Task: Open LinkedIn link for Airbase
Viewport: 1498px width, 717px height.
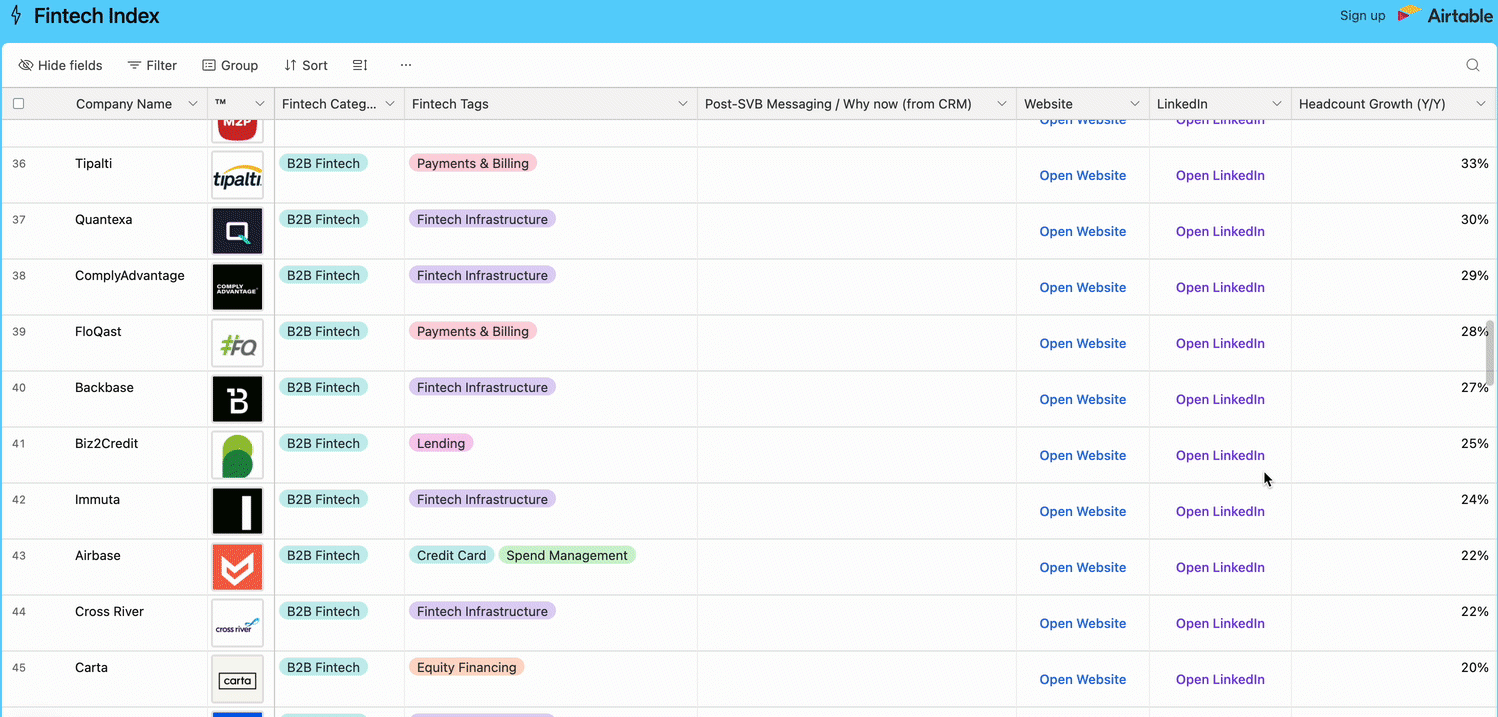Action: coord(1220,568)
